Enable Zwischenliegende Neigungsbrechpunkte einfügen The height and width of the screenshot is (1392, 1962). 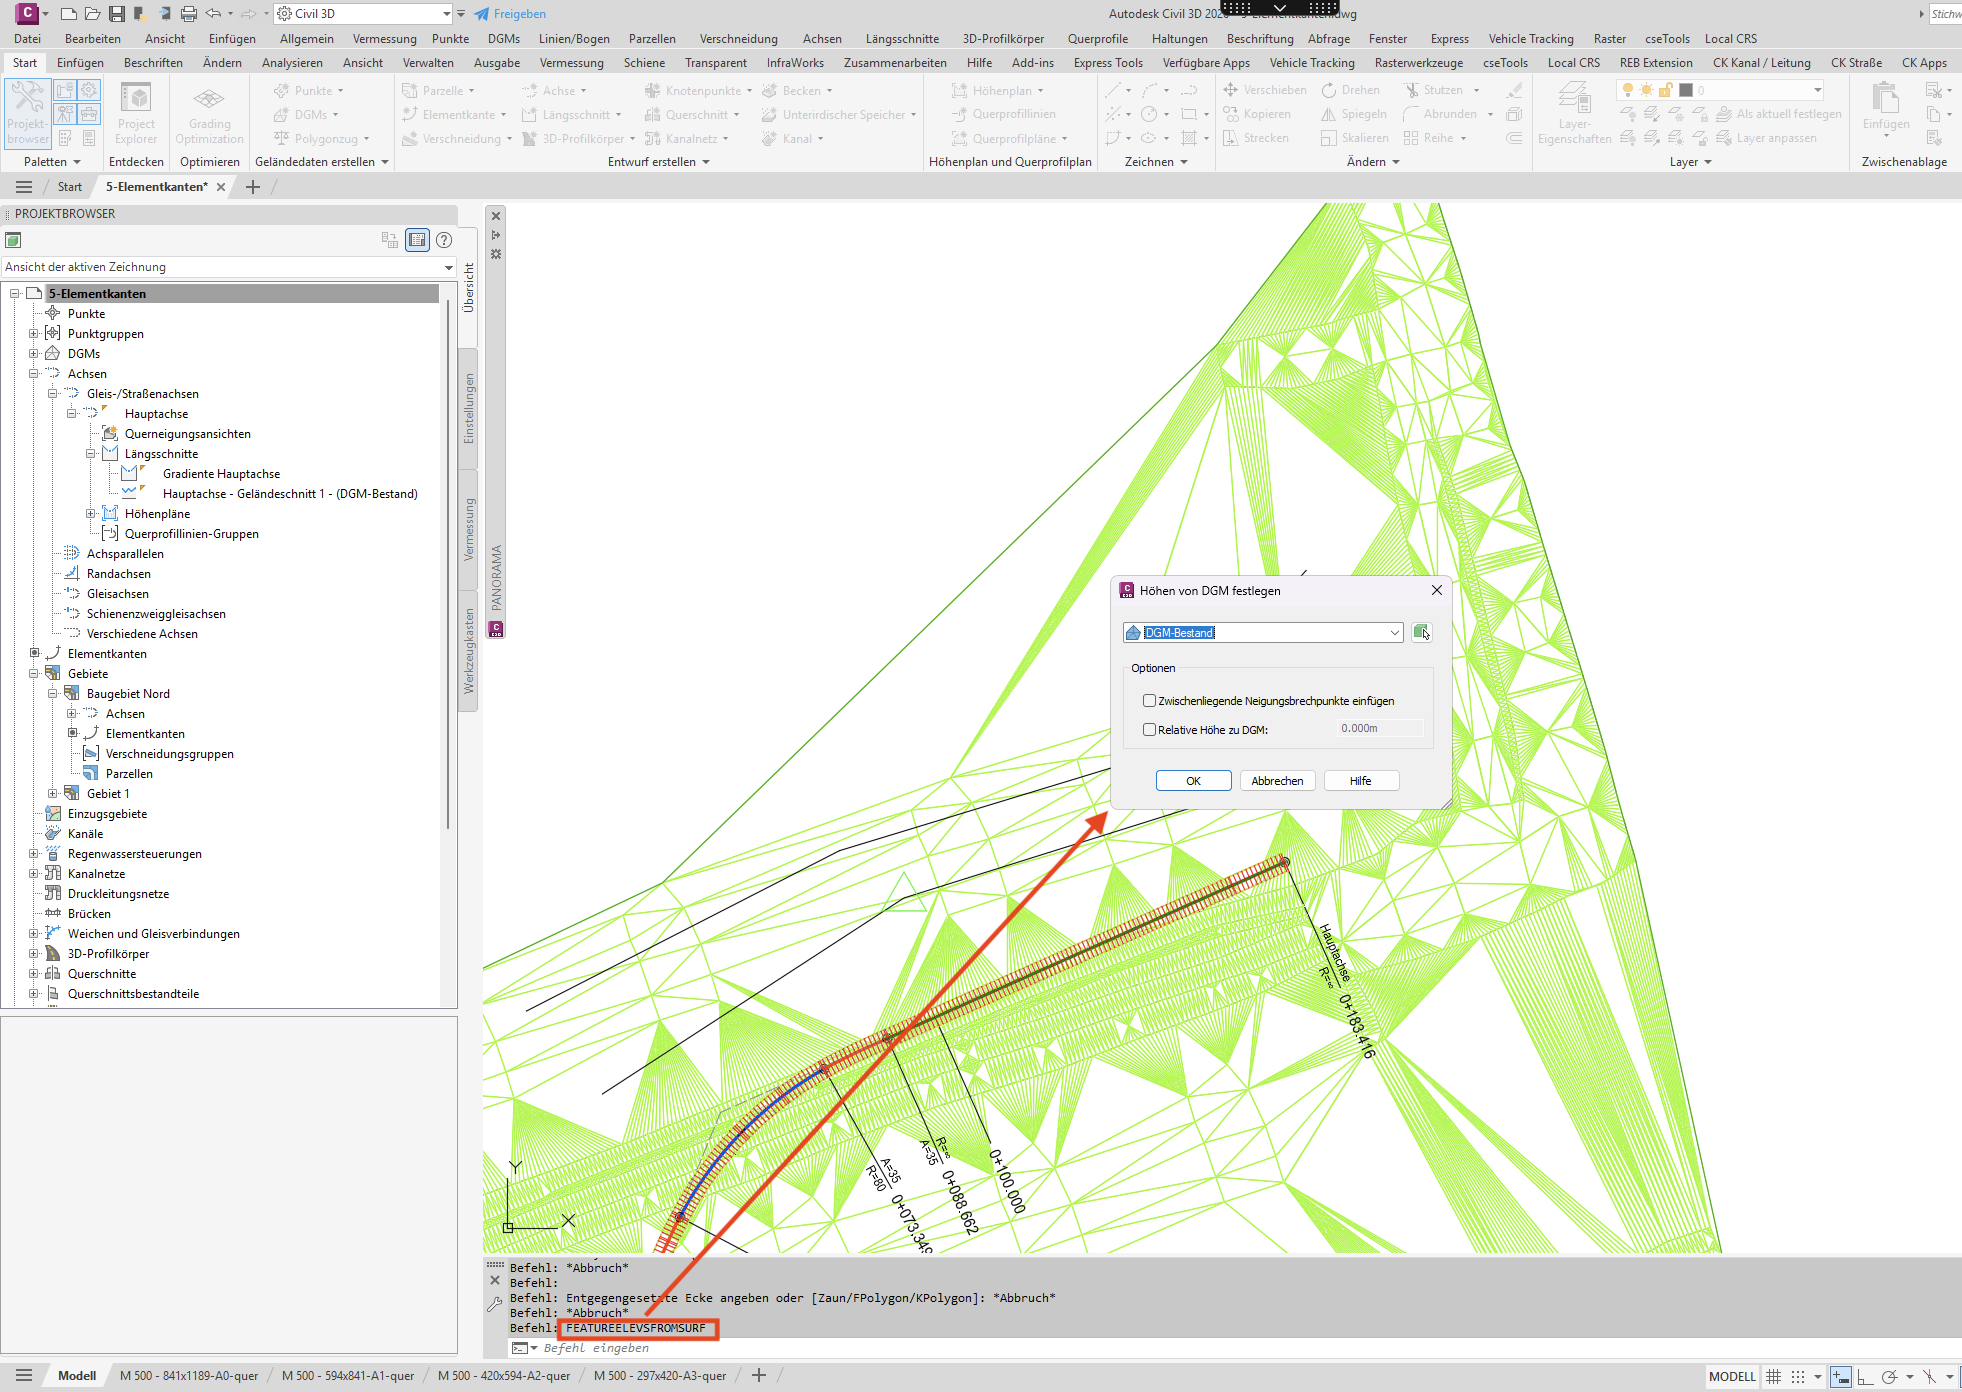click(1149, 701)
